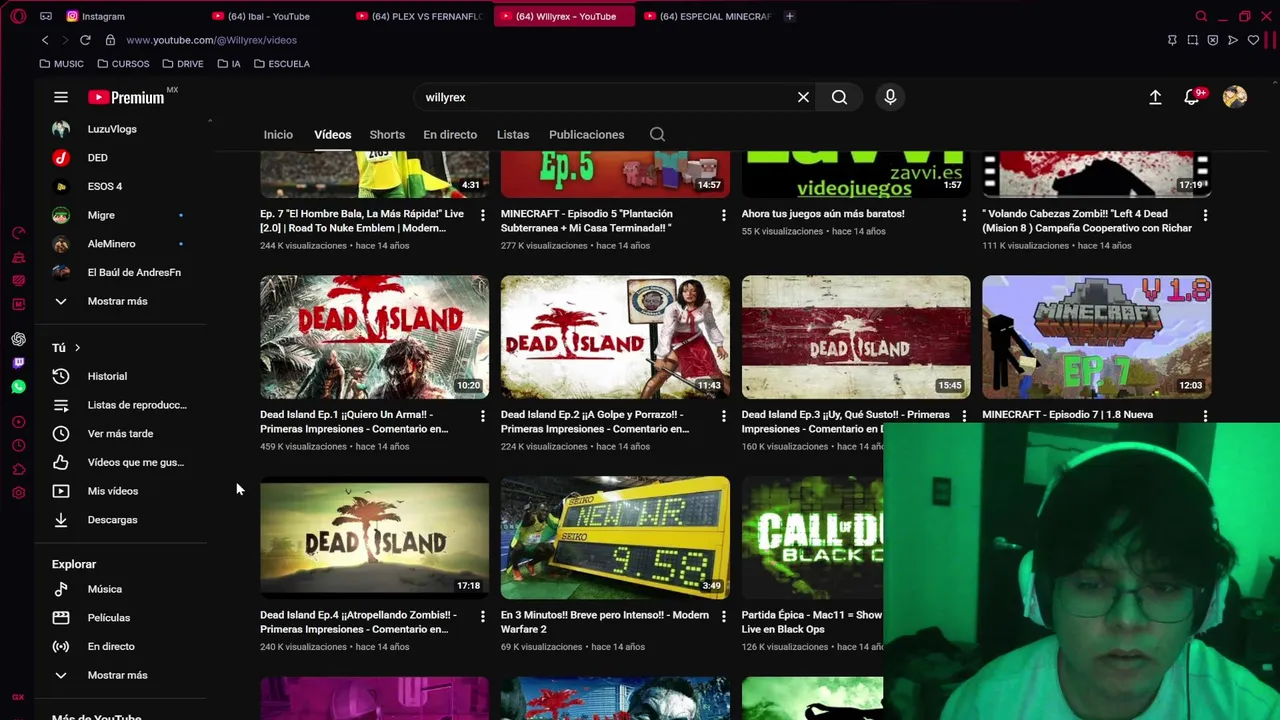Select the Shorts channel tab
Viewport: 1280px width, 720px height.
[387, 134]
